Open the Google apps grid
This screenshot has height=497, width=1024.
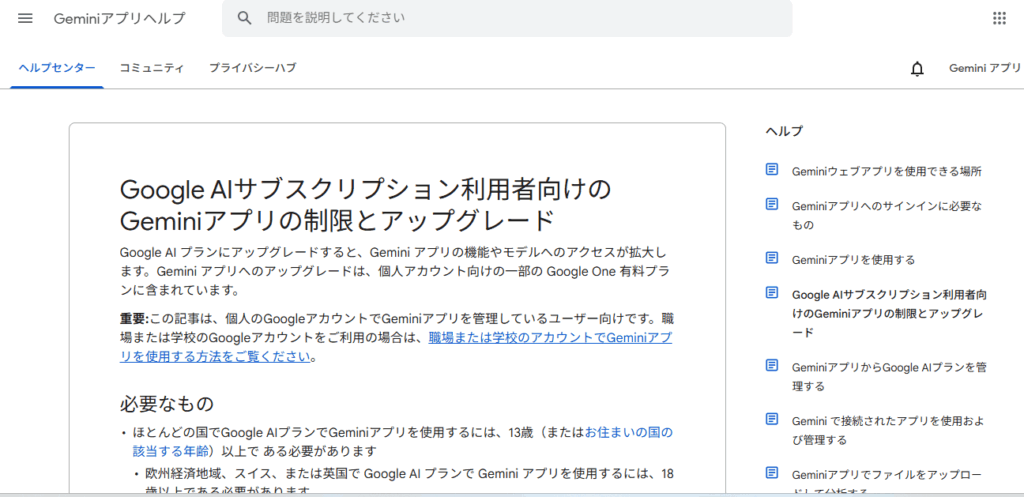click(x=998, y=18)
